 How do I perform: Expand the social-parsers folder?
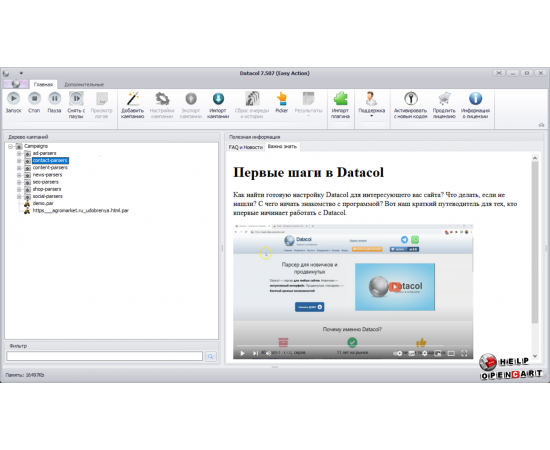click(x=19, y=196)
